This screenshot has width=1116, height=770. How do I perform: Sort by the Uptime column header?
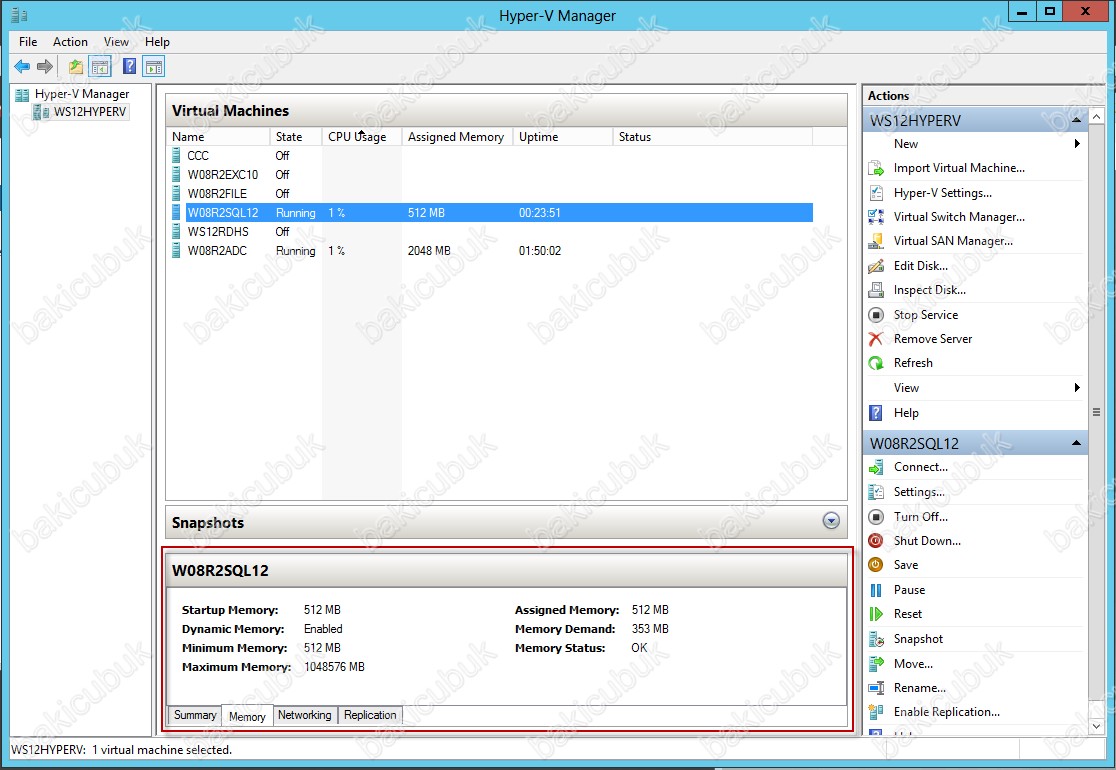click(563, 137)
